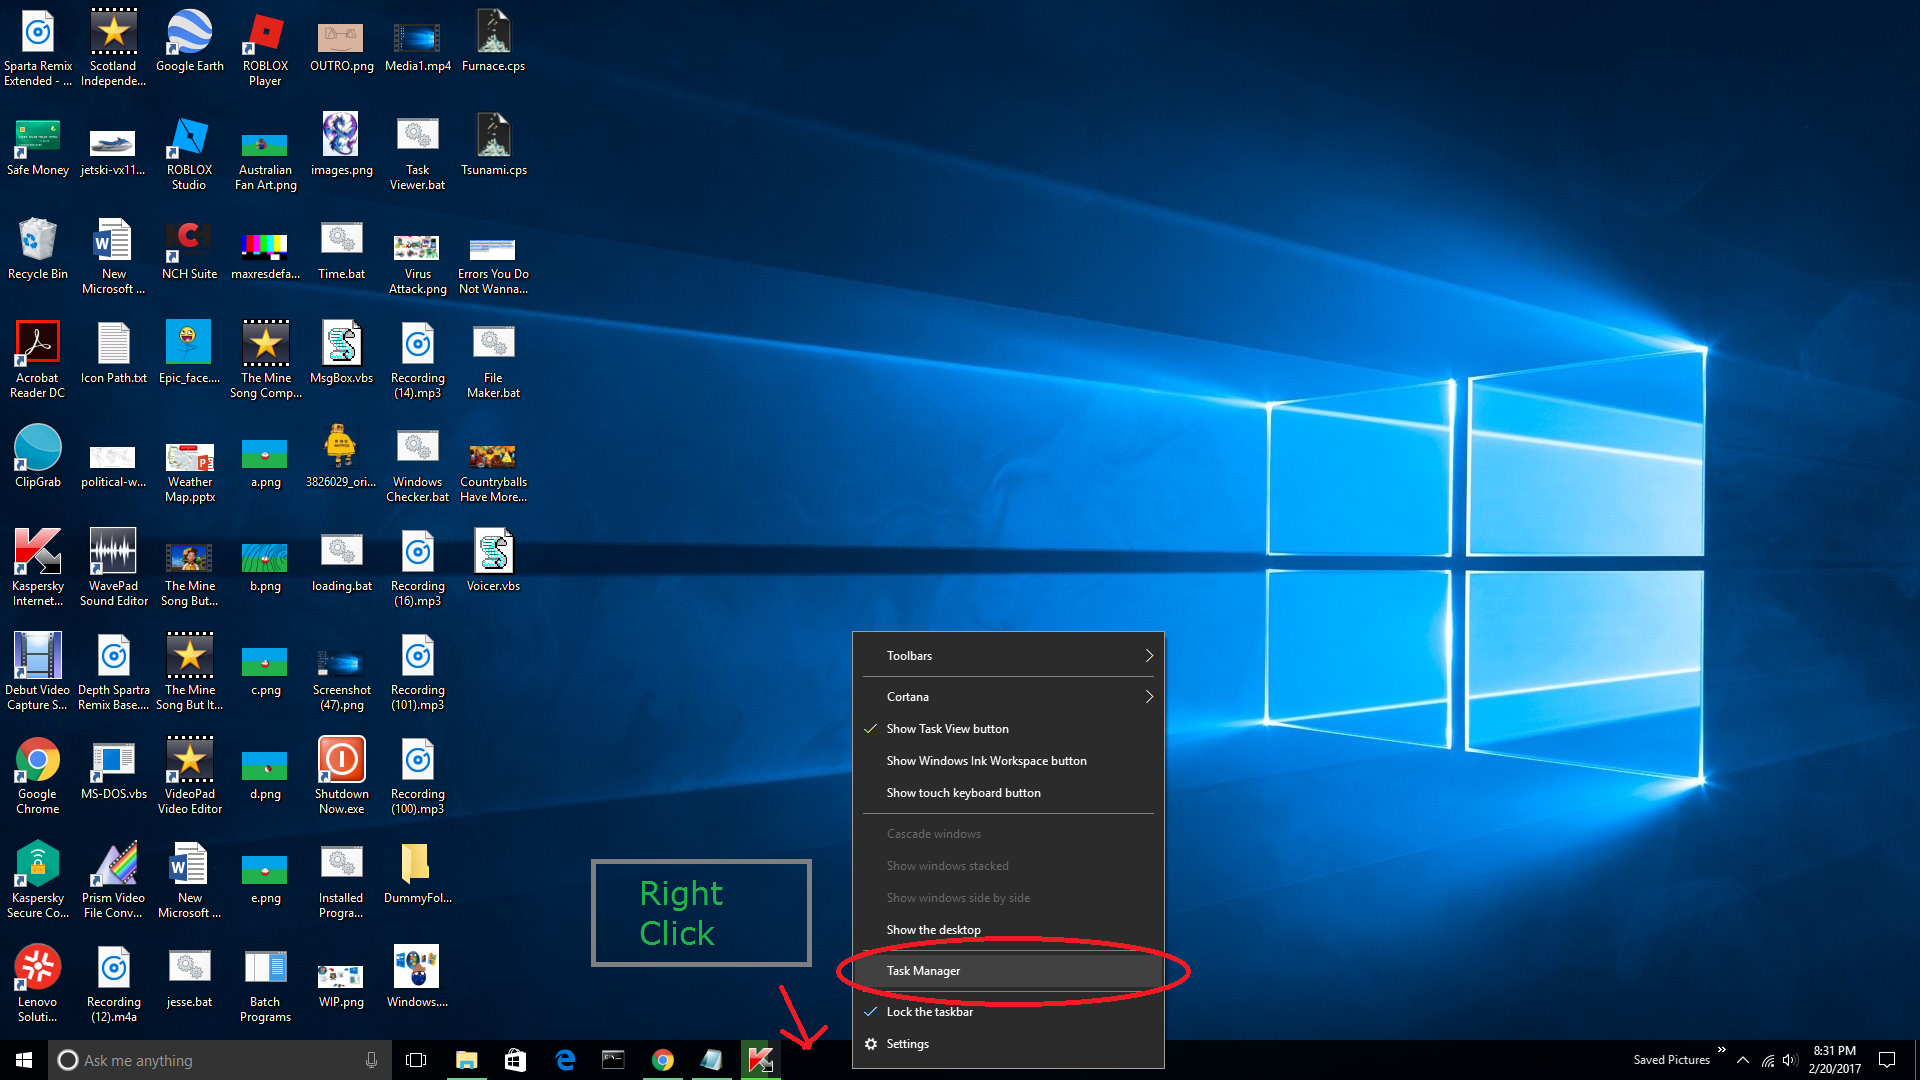Click Show windows stacked entry

point(1008,866)
